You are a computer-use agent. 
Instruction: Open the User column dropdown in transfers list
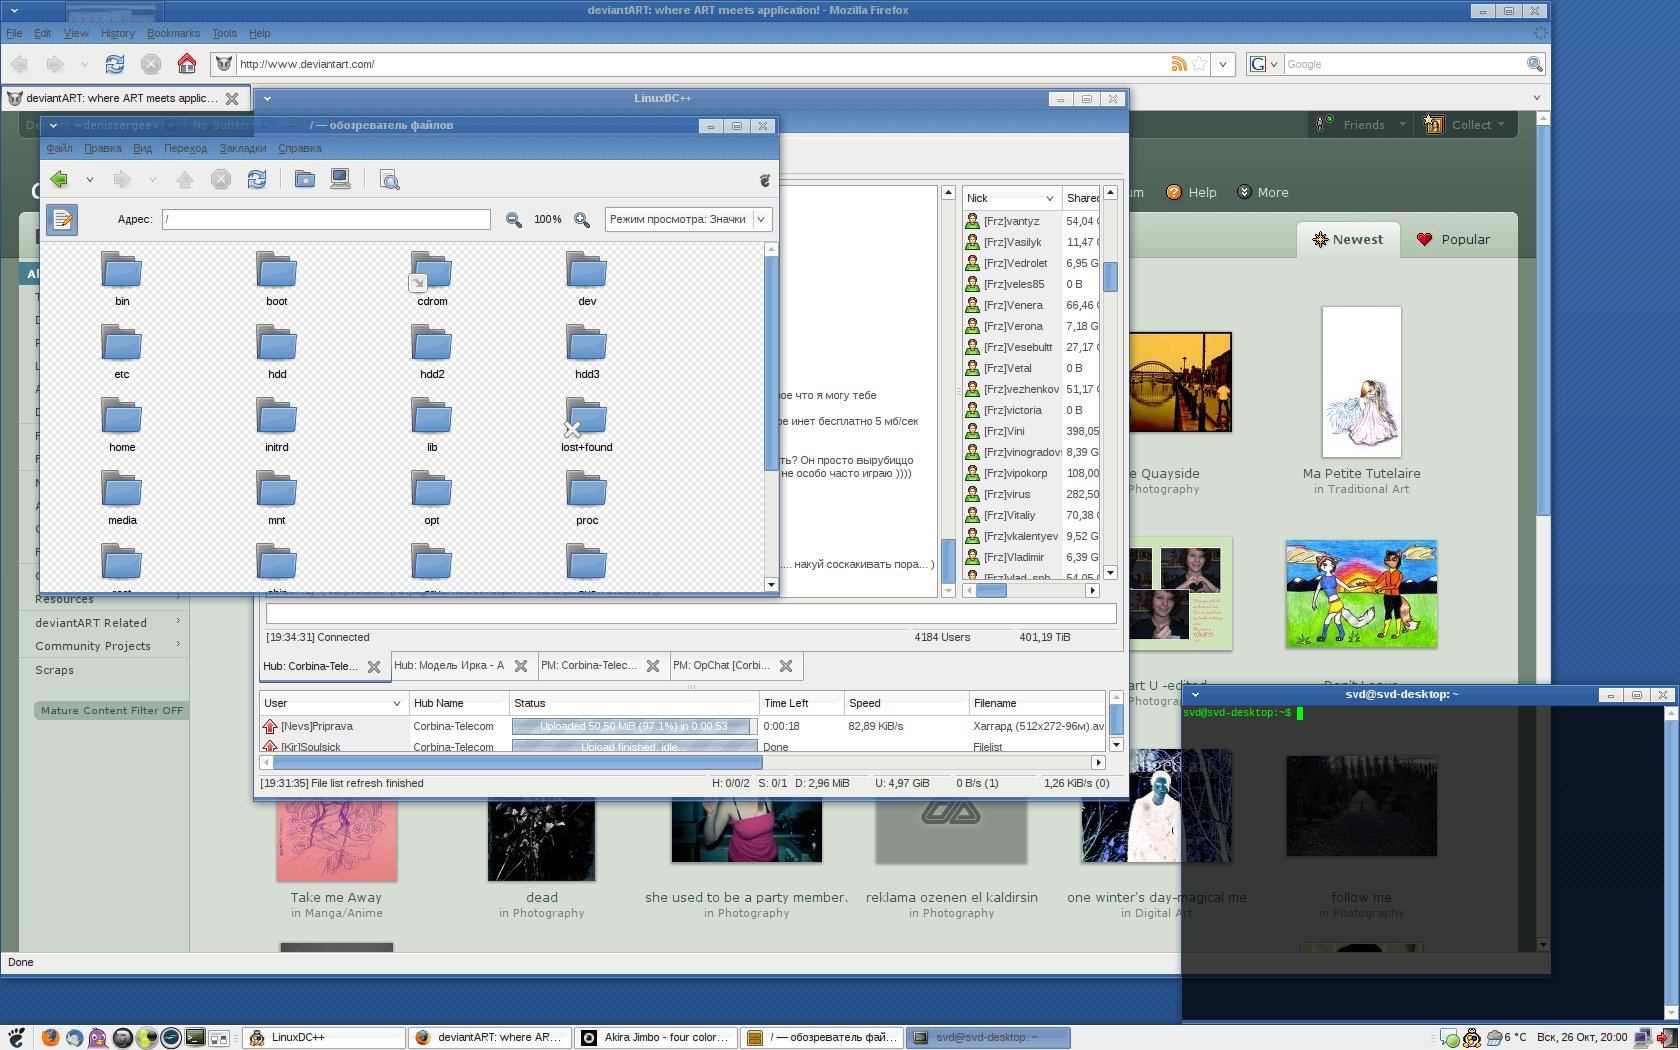(x=396, y=703)
